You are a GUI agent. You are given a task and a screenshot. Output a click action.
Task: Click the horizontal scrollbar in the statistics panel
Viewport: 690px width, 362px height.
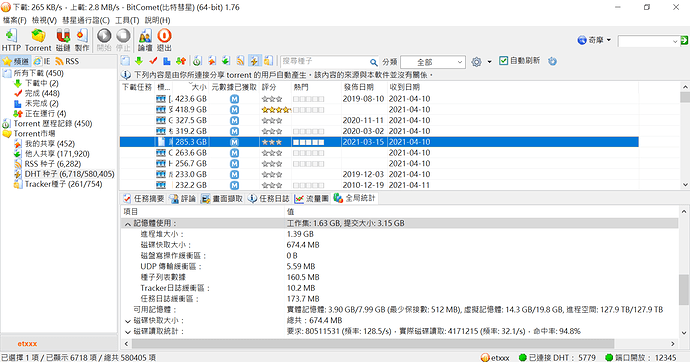point(372,343)
